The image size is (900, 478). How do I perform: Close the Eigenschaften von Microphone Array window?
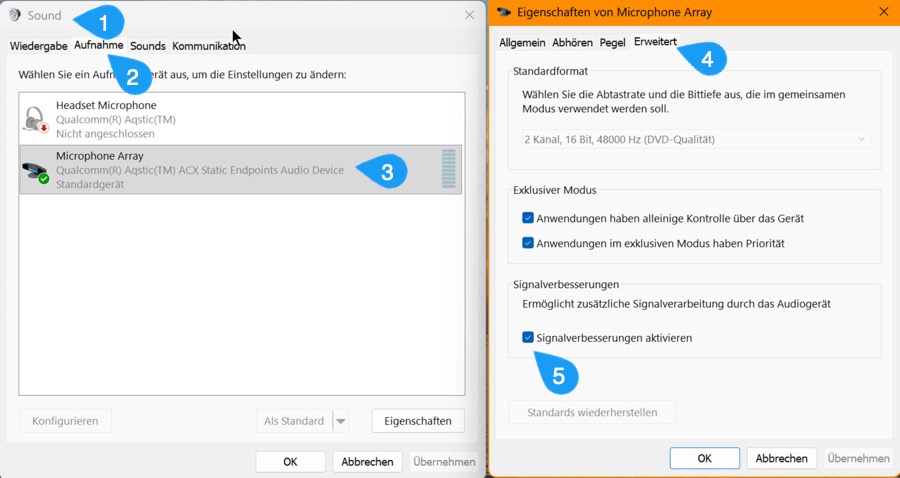(x=883, y=12)
